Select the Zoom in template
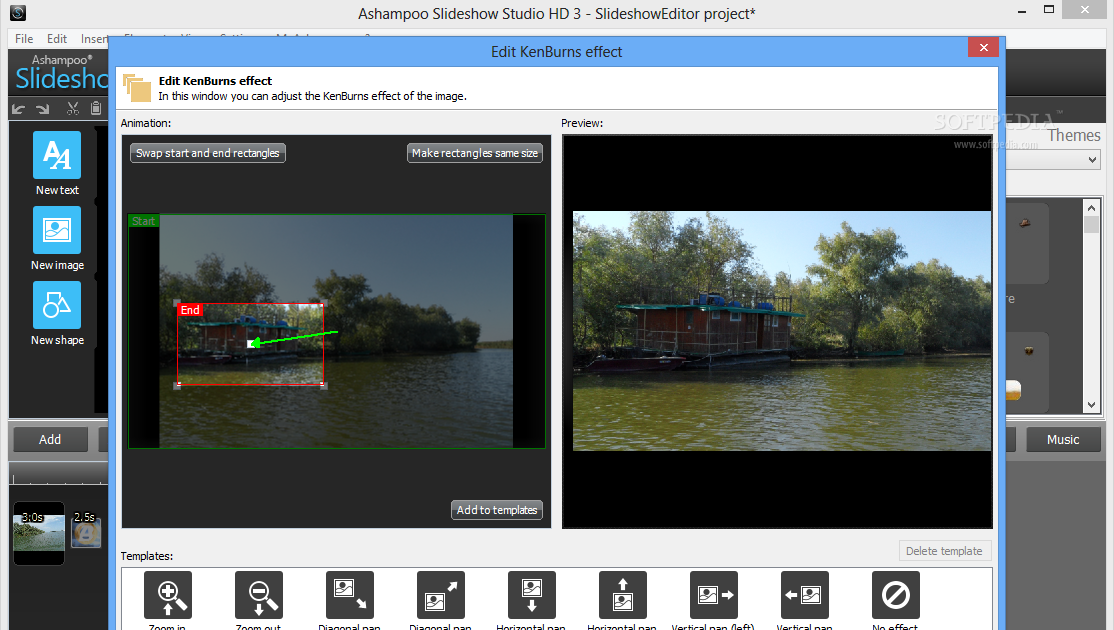 (168, 595)
